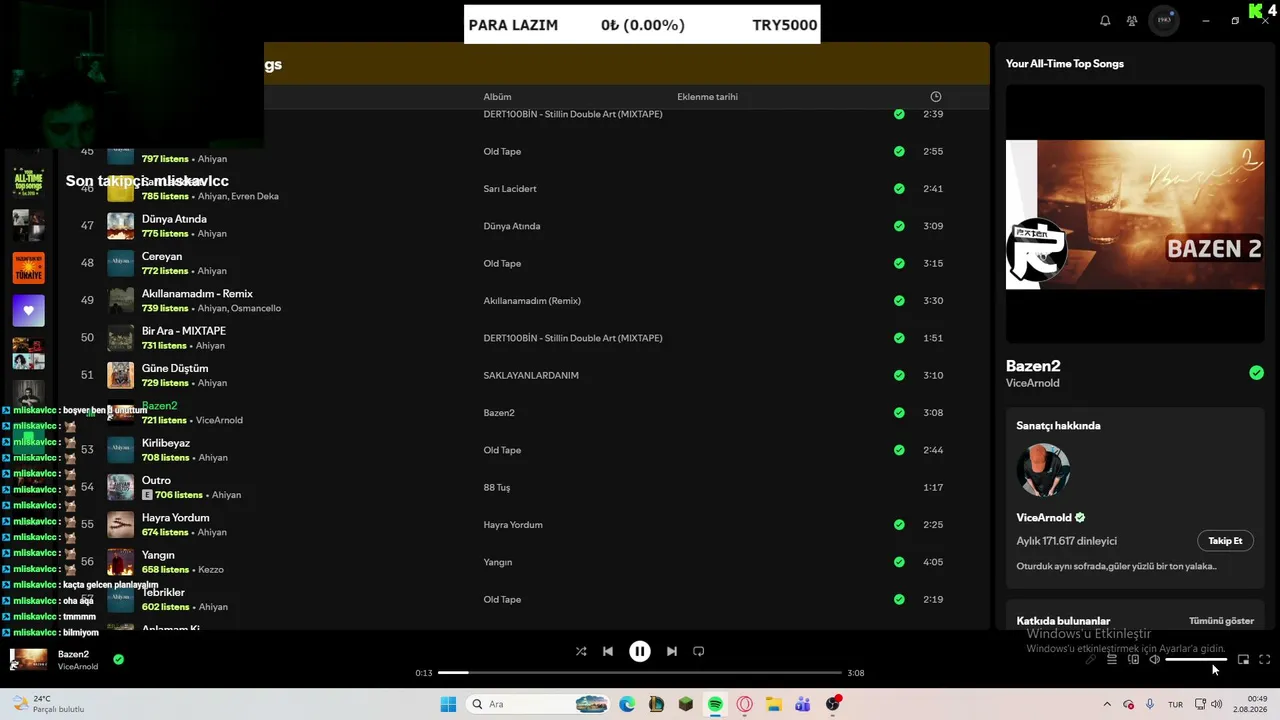
Task: Adjust the volume slider
Action: tap(1196, 659)
